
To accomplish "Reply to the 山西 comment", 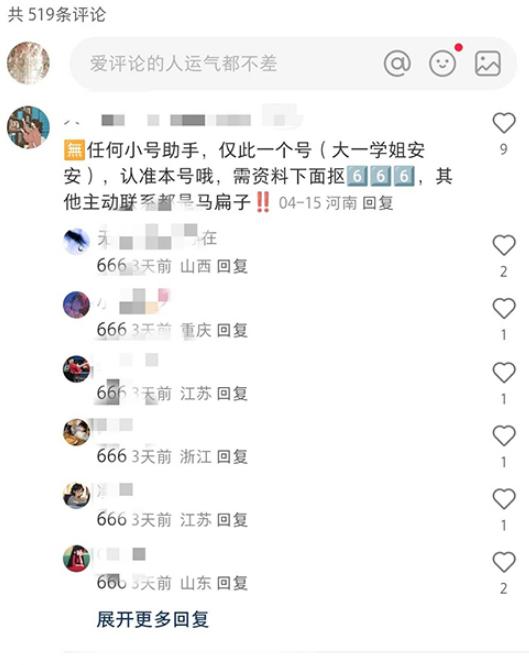I will (232, 266).
